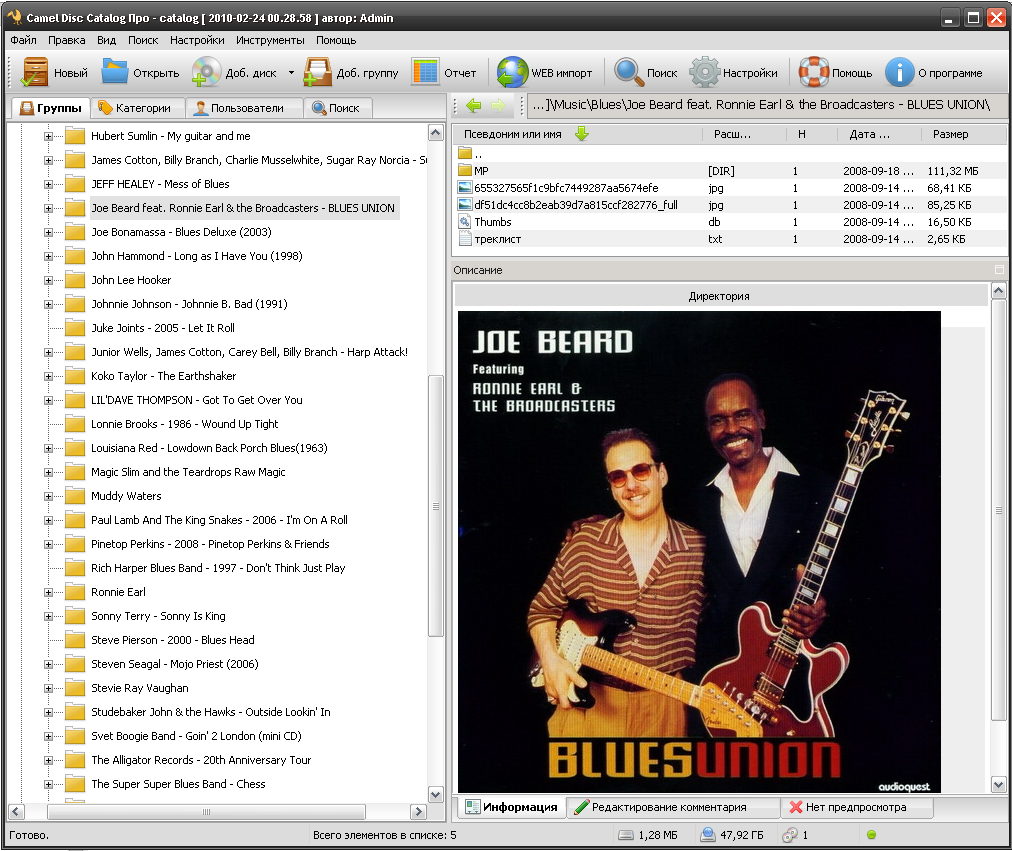Expand the Koko Taylor - The Earthshaker node
This screenshot has width=1012, height=851.
[x=48, y=376]
